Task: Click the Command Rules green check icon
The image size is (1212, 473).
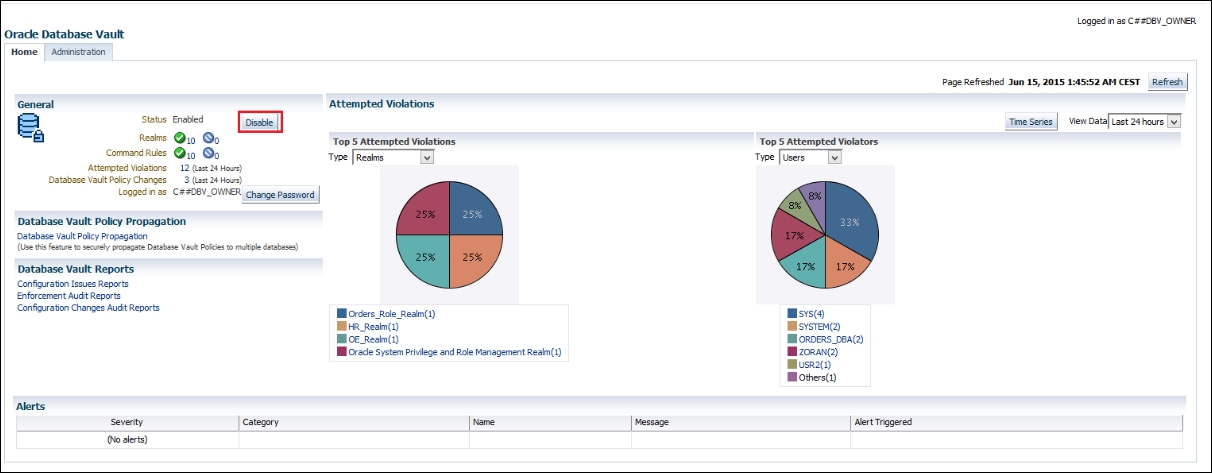Action: coord(179,153)
